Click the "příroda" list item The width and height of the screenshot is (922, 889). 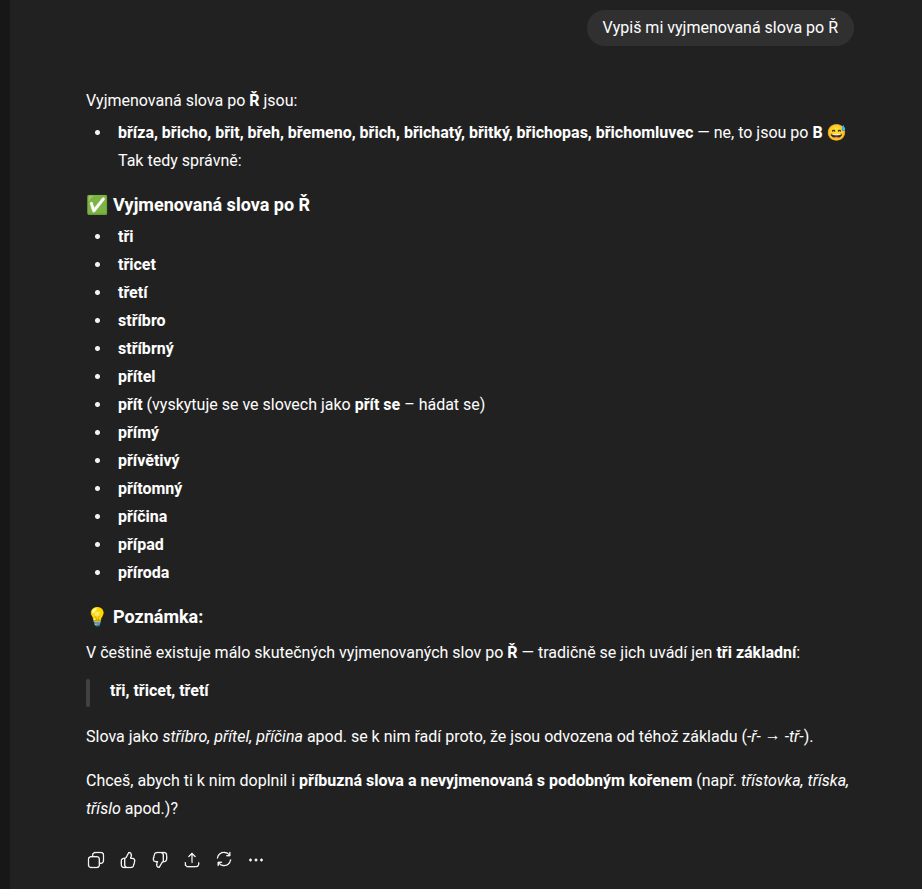pyautogui.click(x=144, y=573)
